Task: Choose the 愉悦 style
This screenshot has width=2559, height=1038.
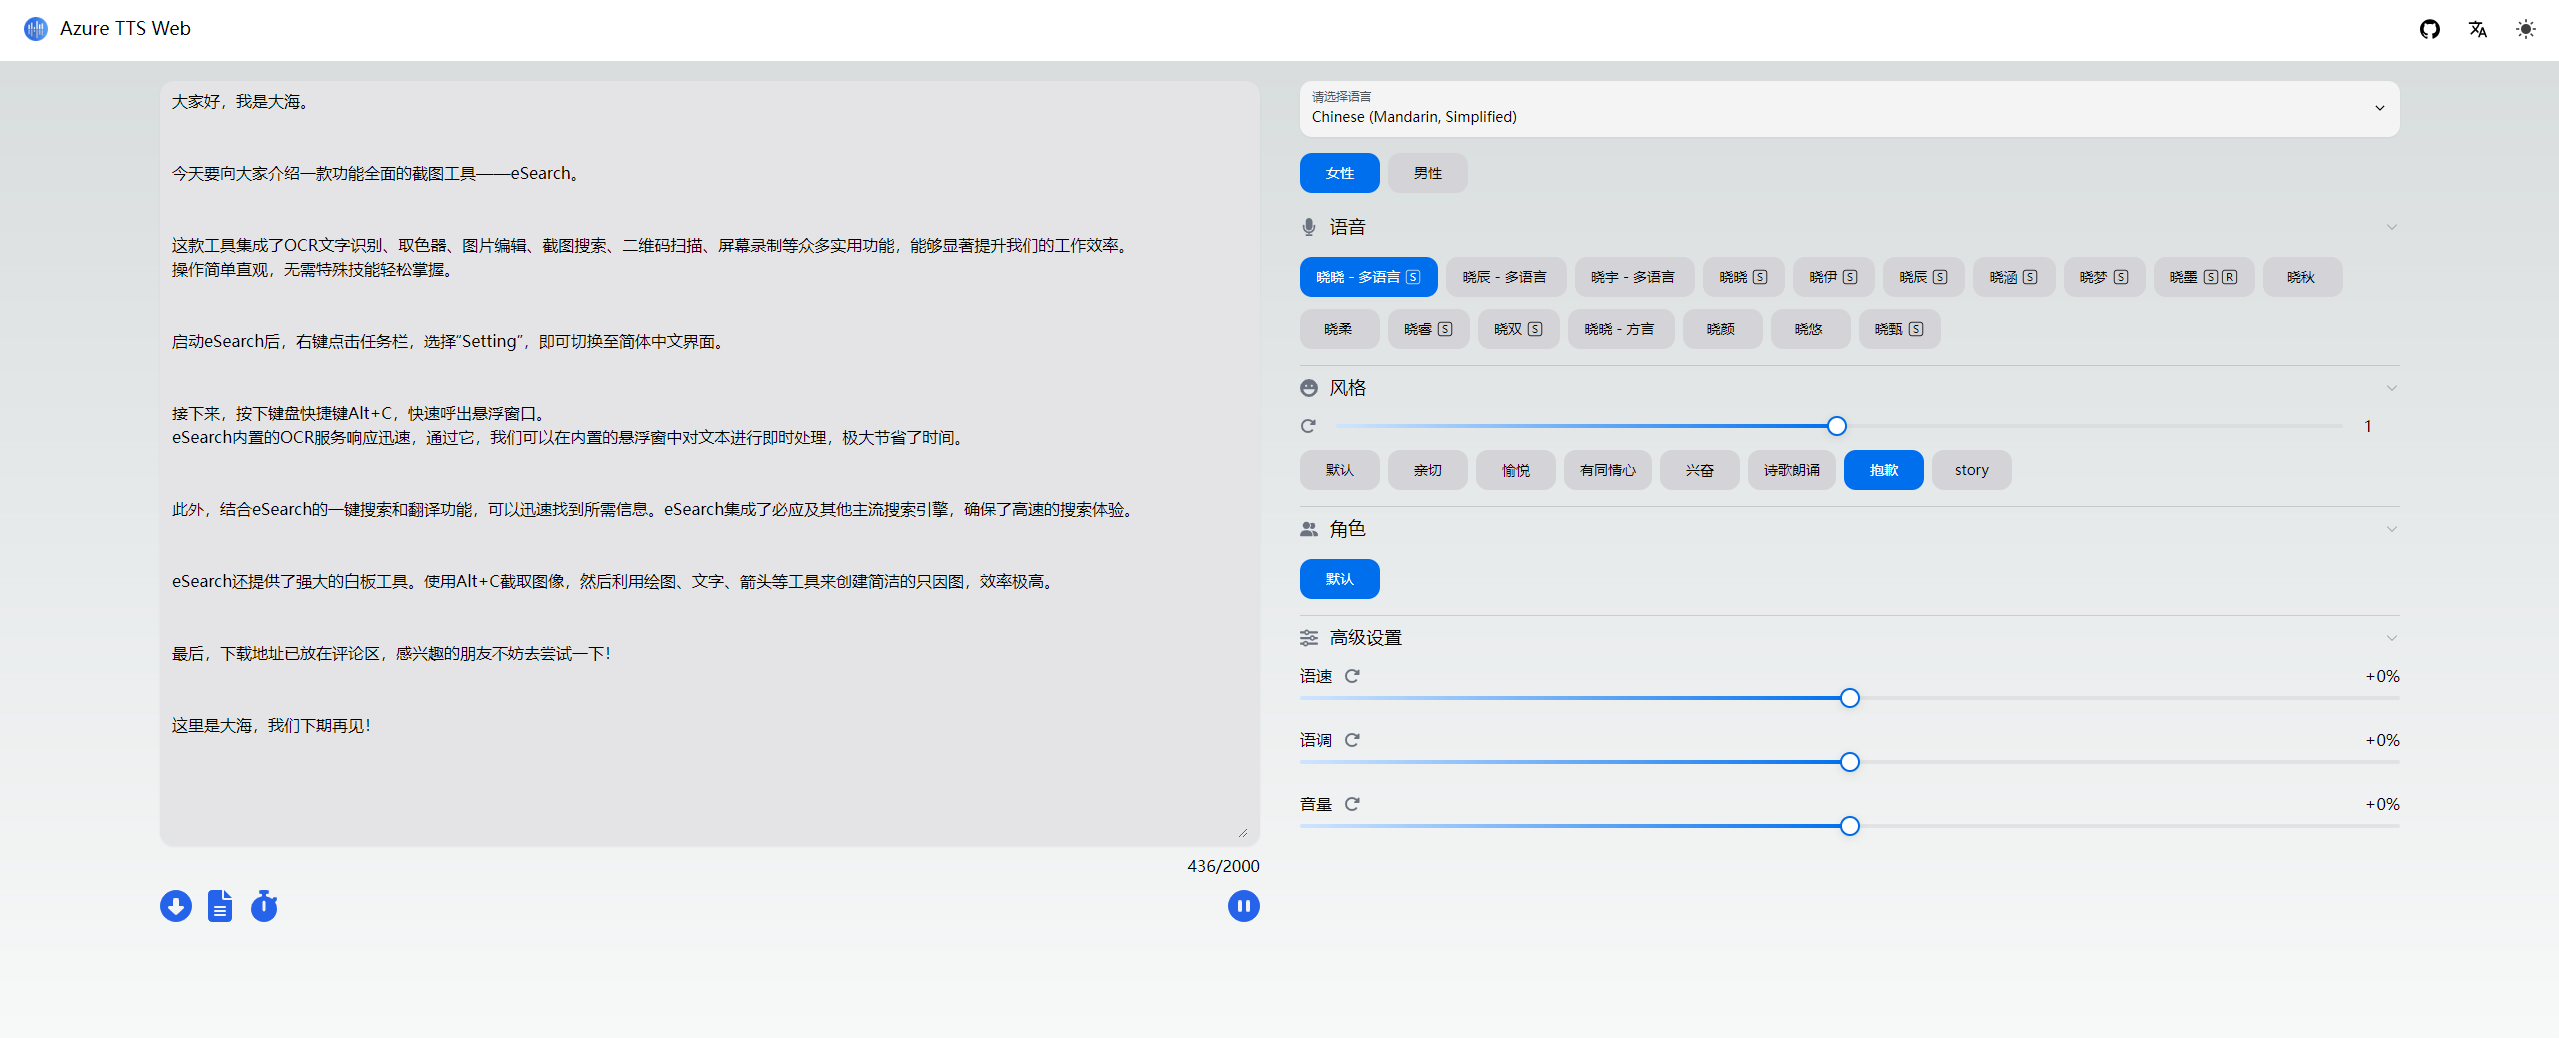Action: [1515, 470]
